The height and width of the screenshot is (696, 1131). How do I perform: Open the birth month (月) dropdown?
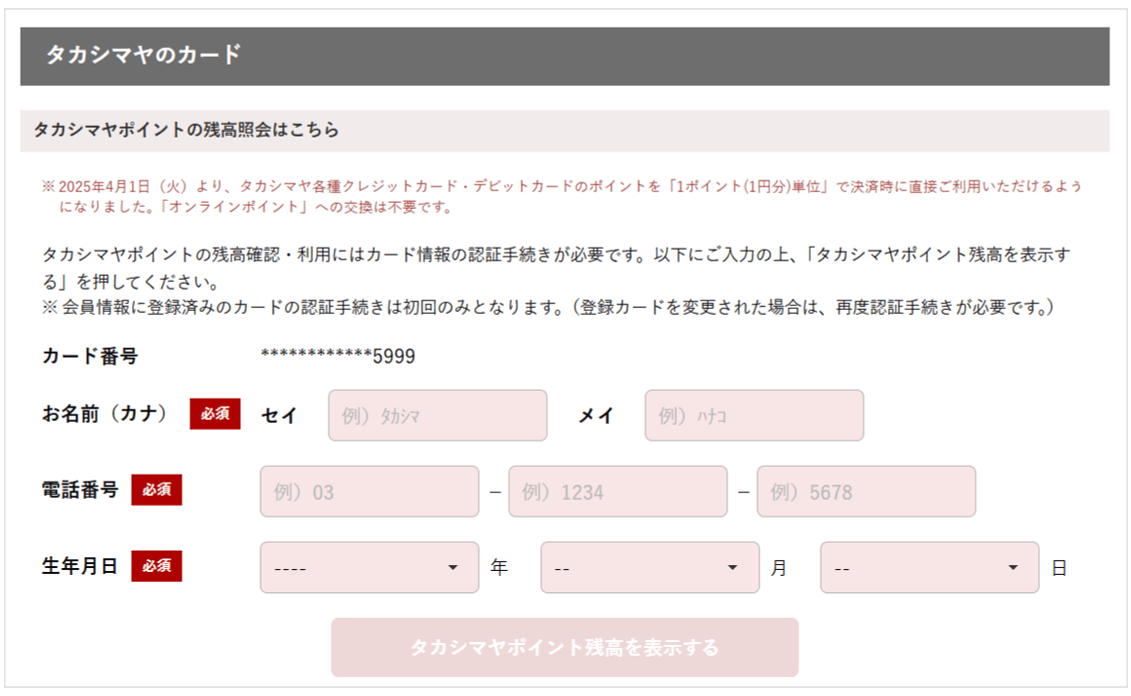[x=649, y=568]
